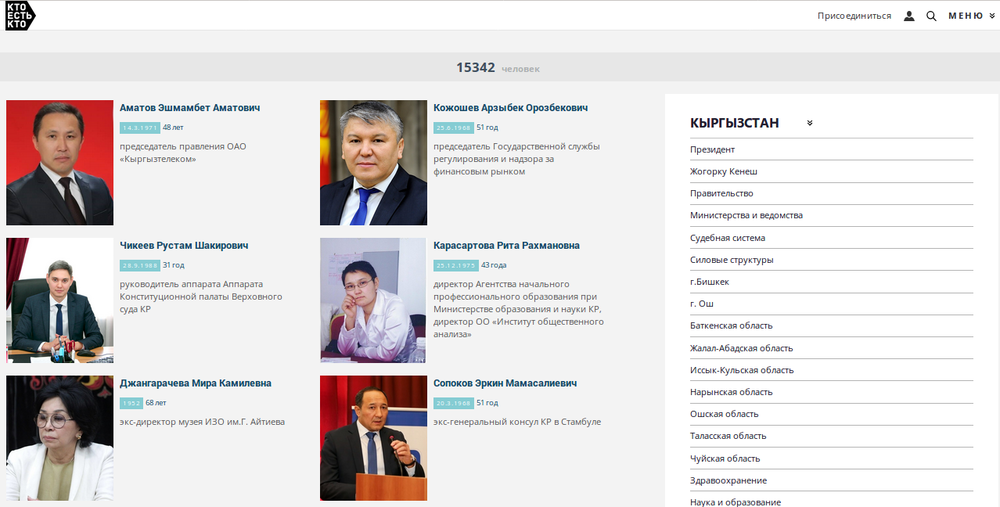
Task: Open Здравоохранение category
Action: coord(730,480)
